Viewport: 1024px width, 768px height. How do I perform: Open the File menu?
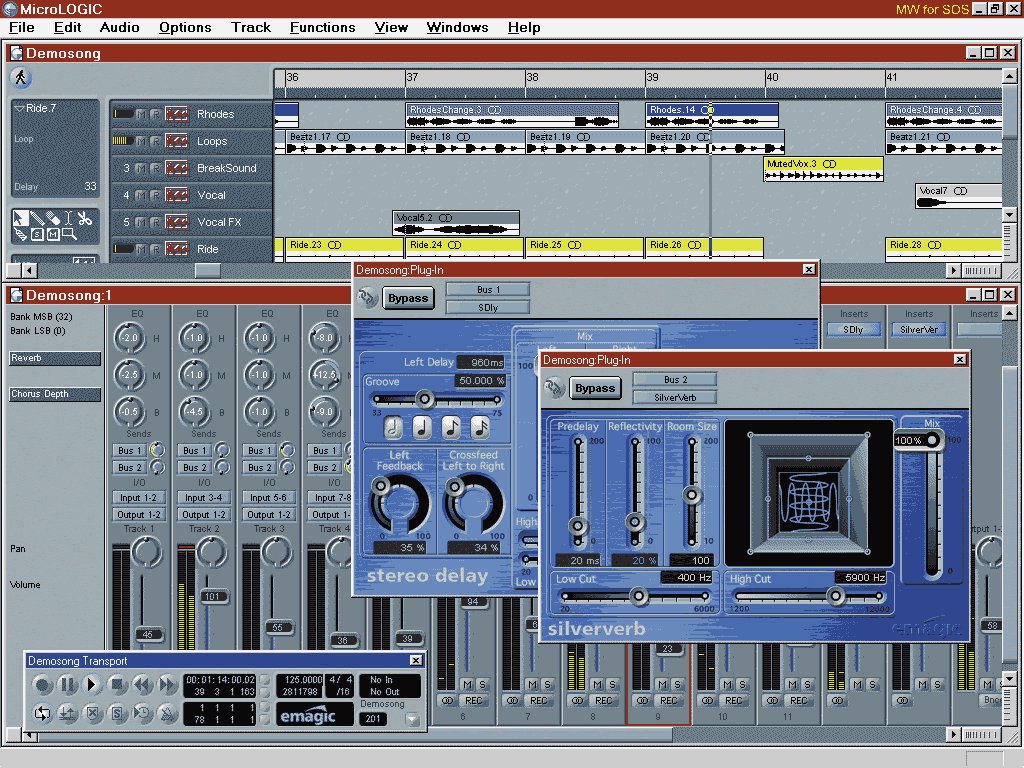point(22,27)
